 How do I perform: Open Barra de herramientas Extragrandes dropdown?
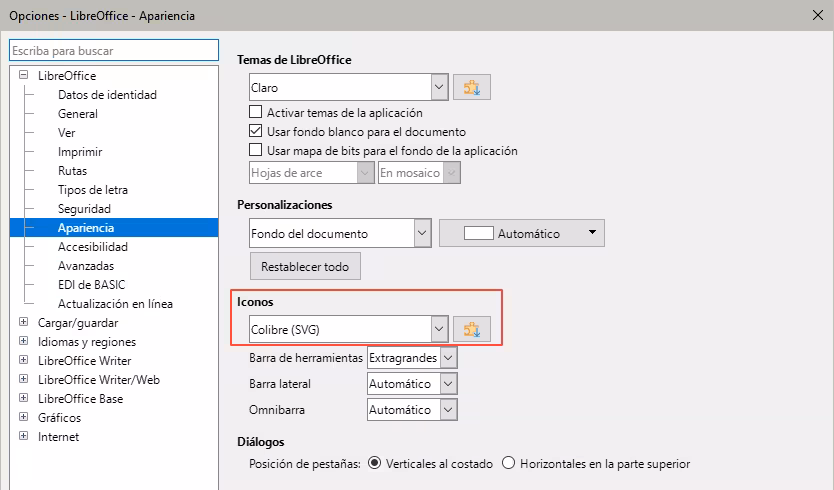[448, 358]
